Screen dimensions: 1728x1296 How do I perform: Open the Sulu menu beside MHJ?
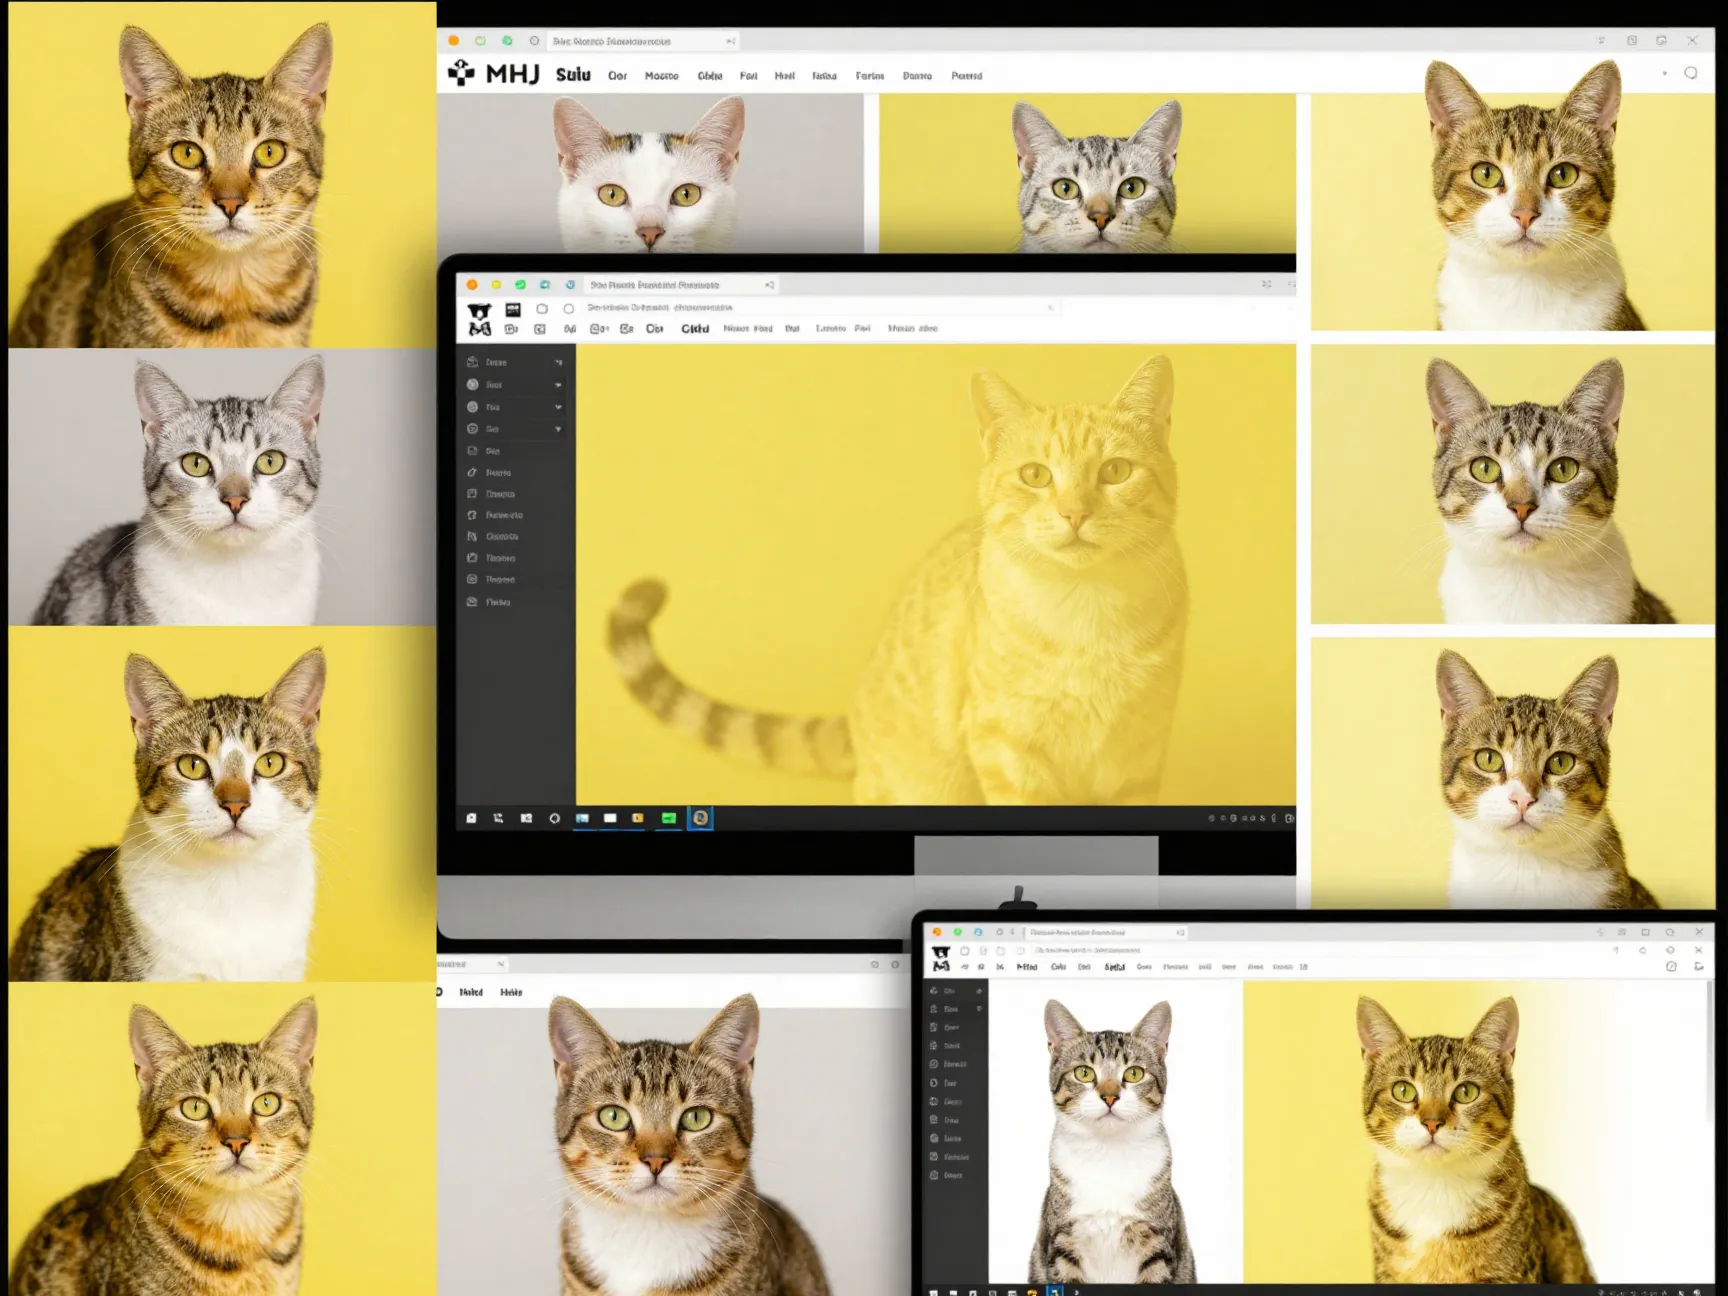(573, 75)
